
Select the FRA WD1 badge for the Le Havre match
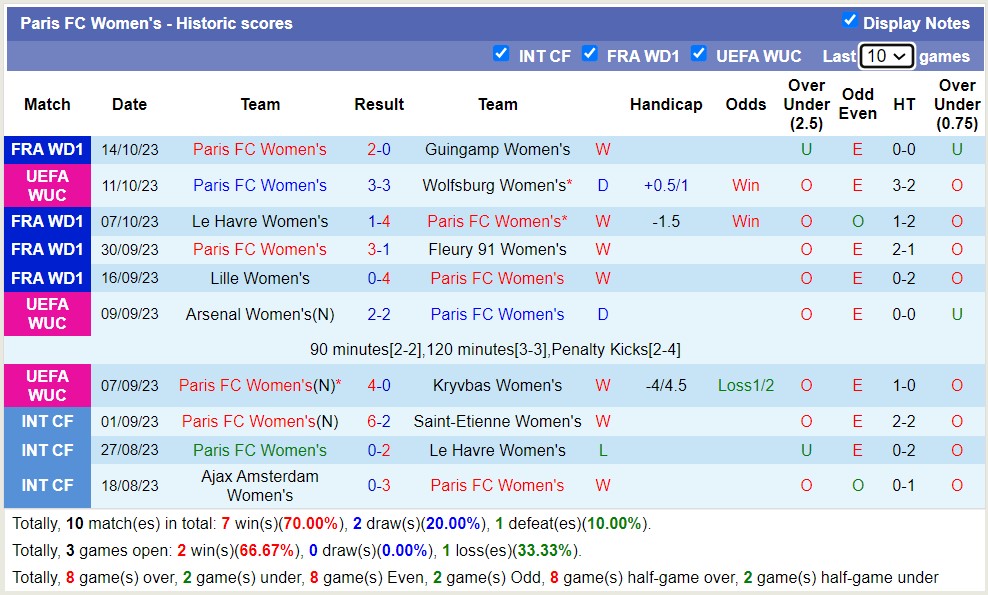point(47,221)
